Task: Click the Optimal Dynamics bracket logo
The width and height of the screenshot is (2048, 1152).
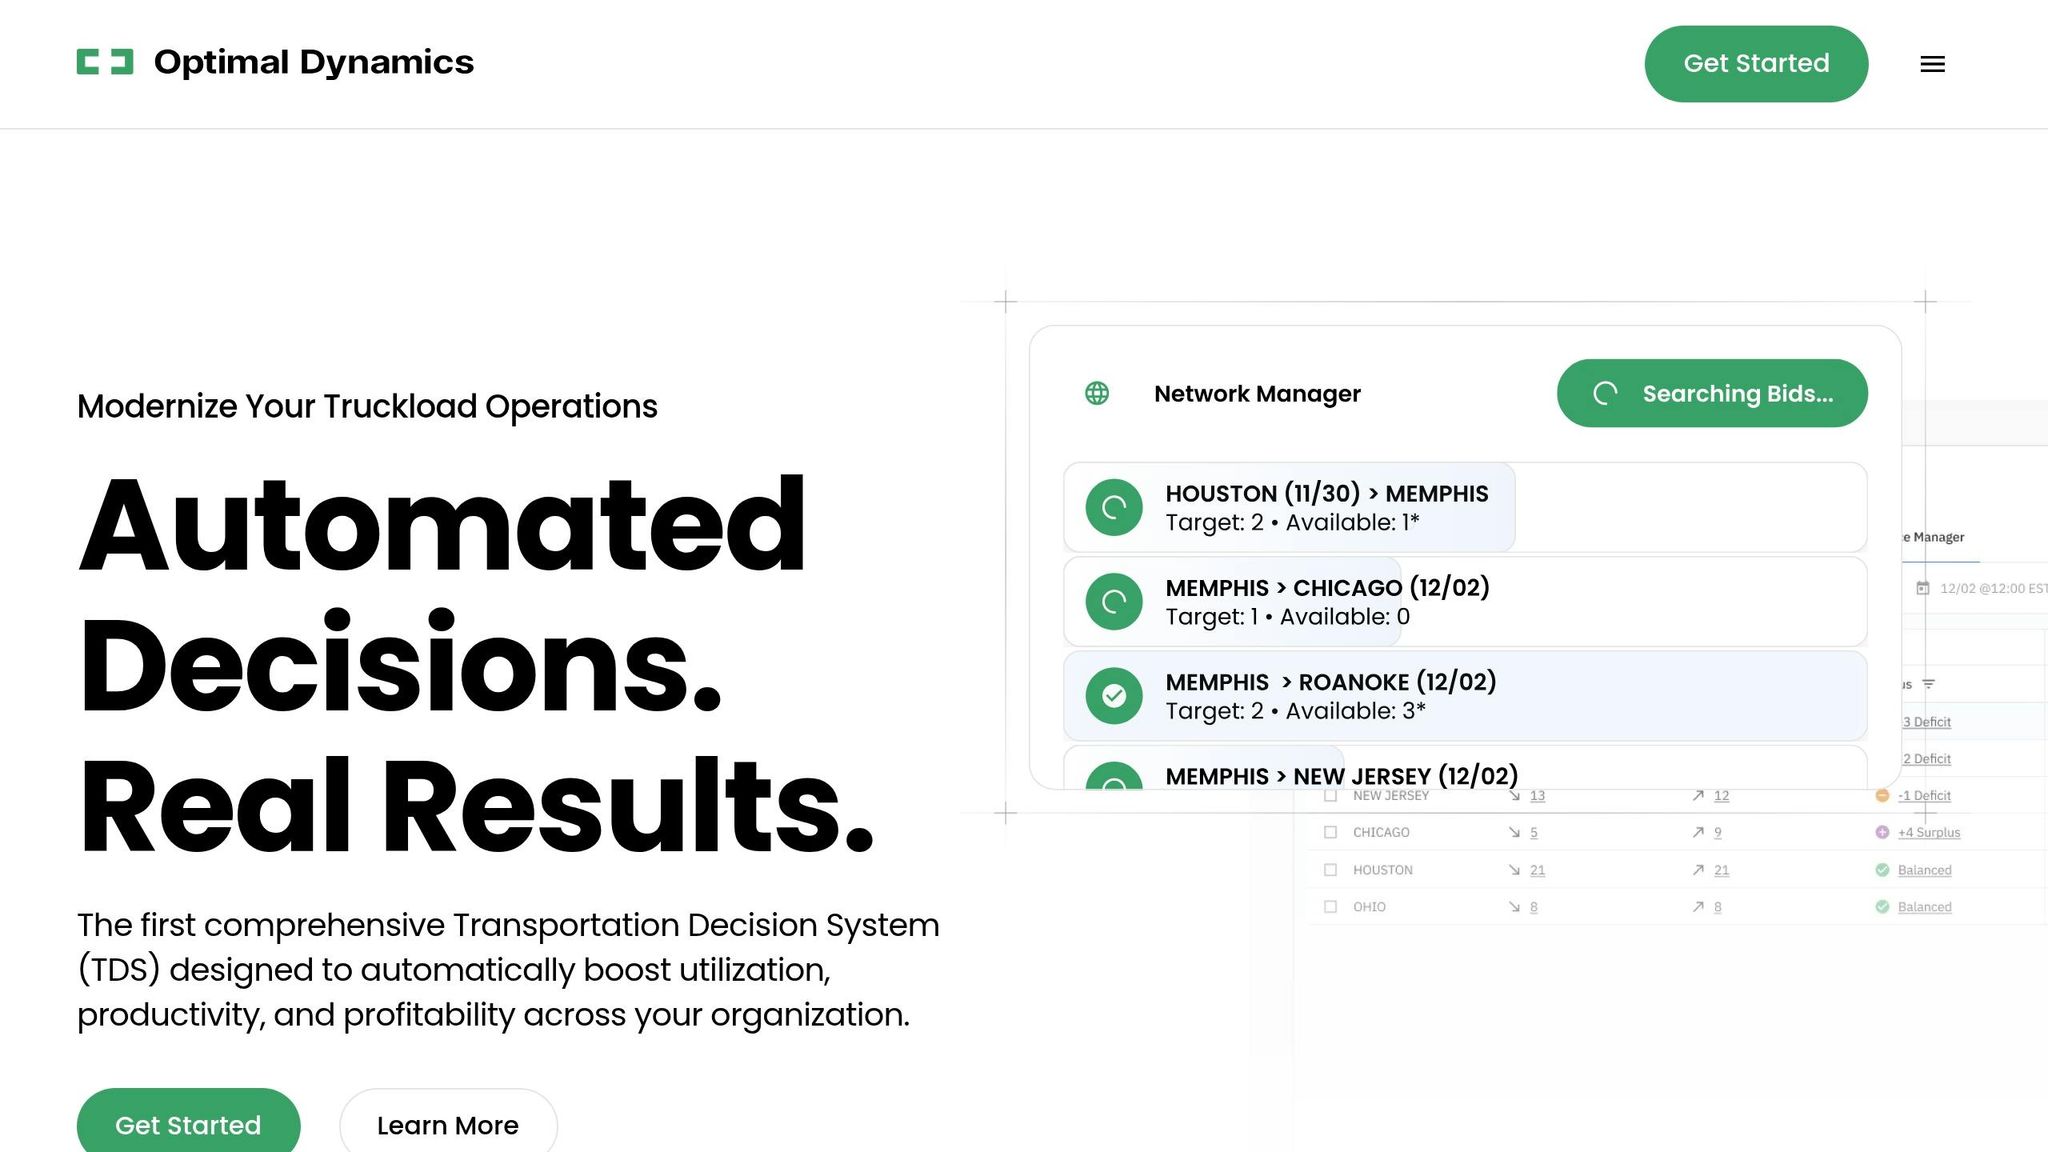Action: [105, 62]
